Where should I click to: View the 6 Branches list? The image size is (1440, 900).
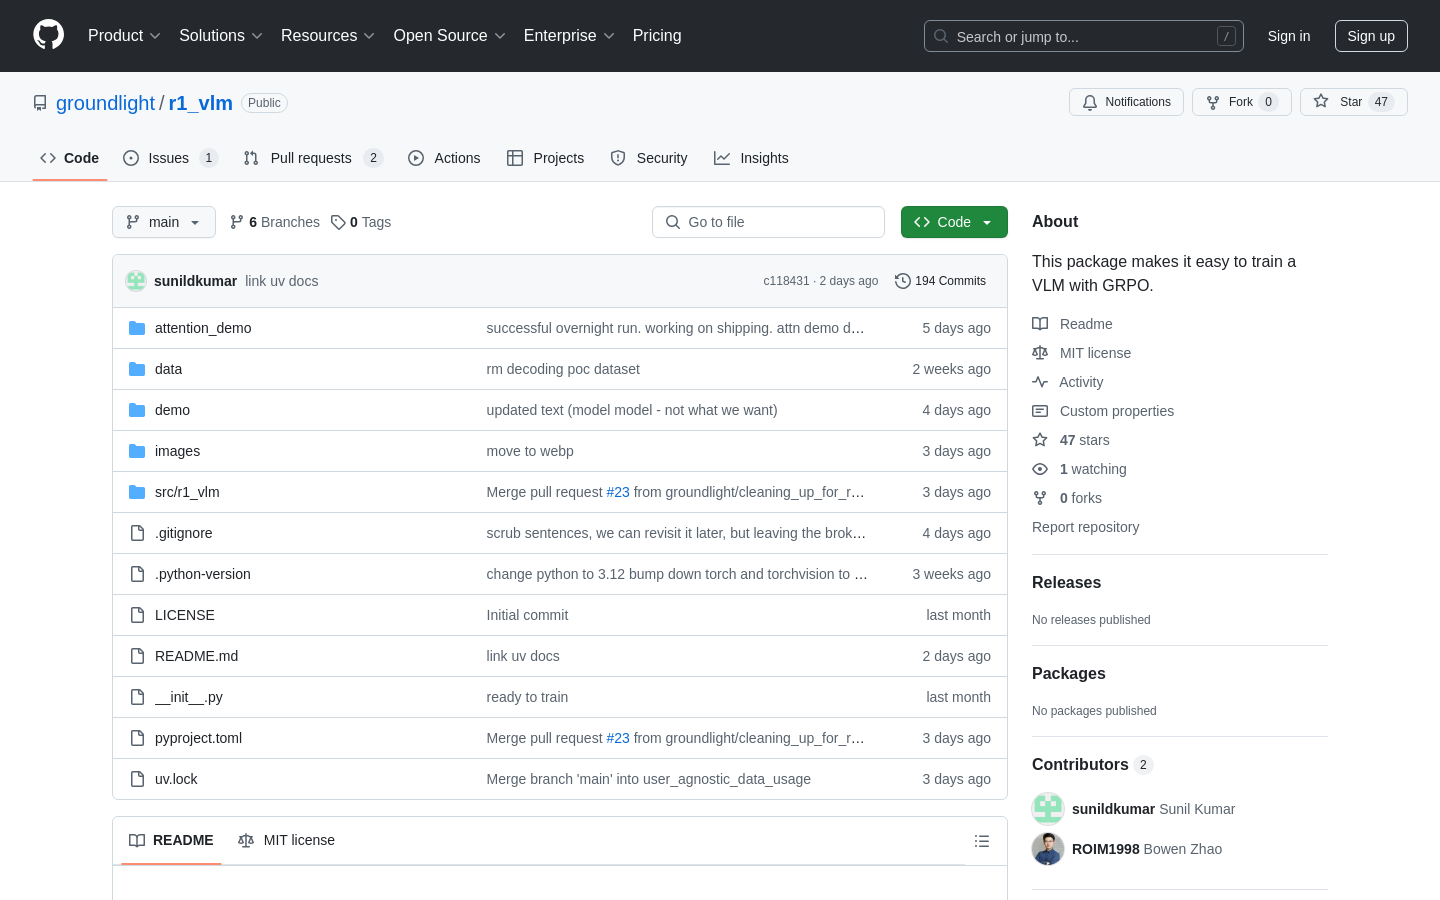275,222
